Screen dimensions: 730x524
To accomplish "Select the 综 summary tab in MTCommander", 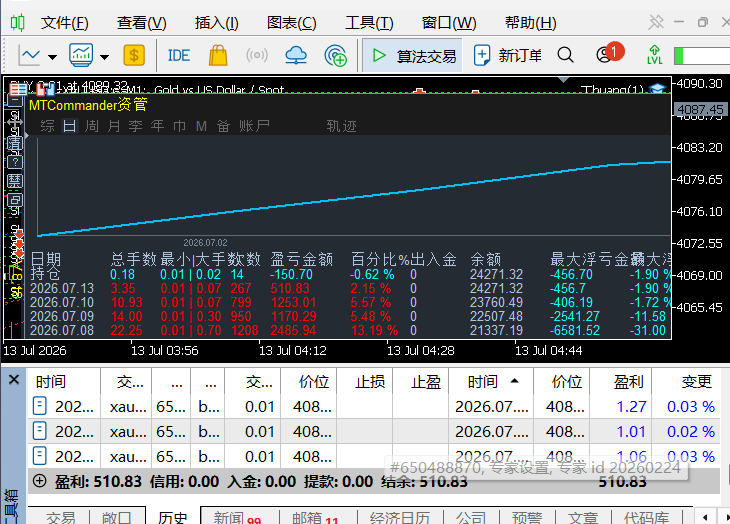I will coord(47,126).
